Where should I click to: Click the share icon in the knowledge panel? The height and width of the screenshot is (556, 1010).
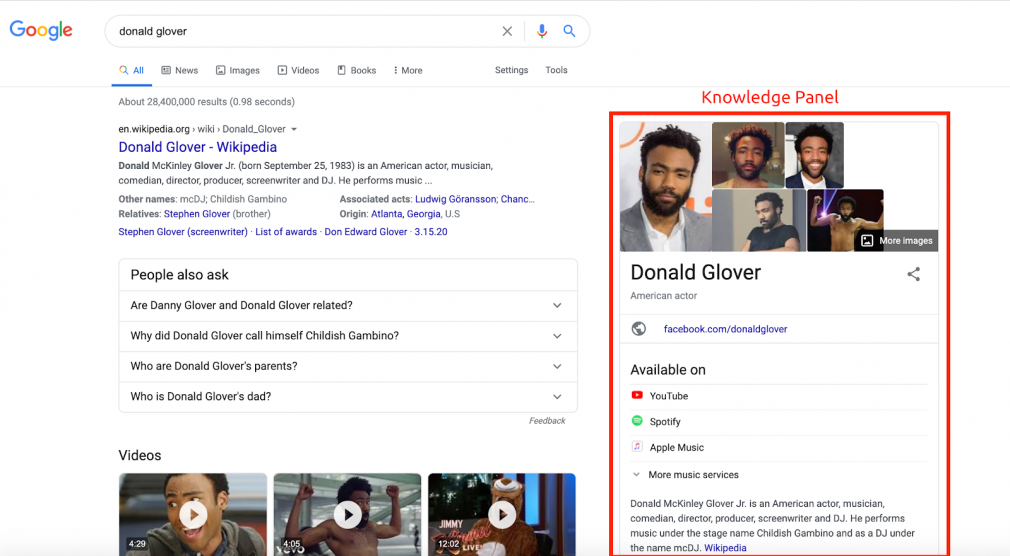point(913,274)
